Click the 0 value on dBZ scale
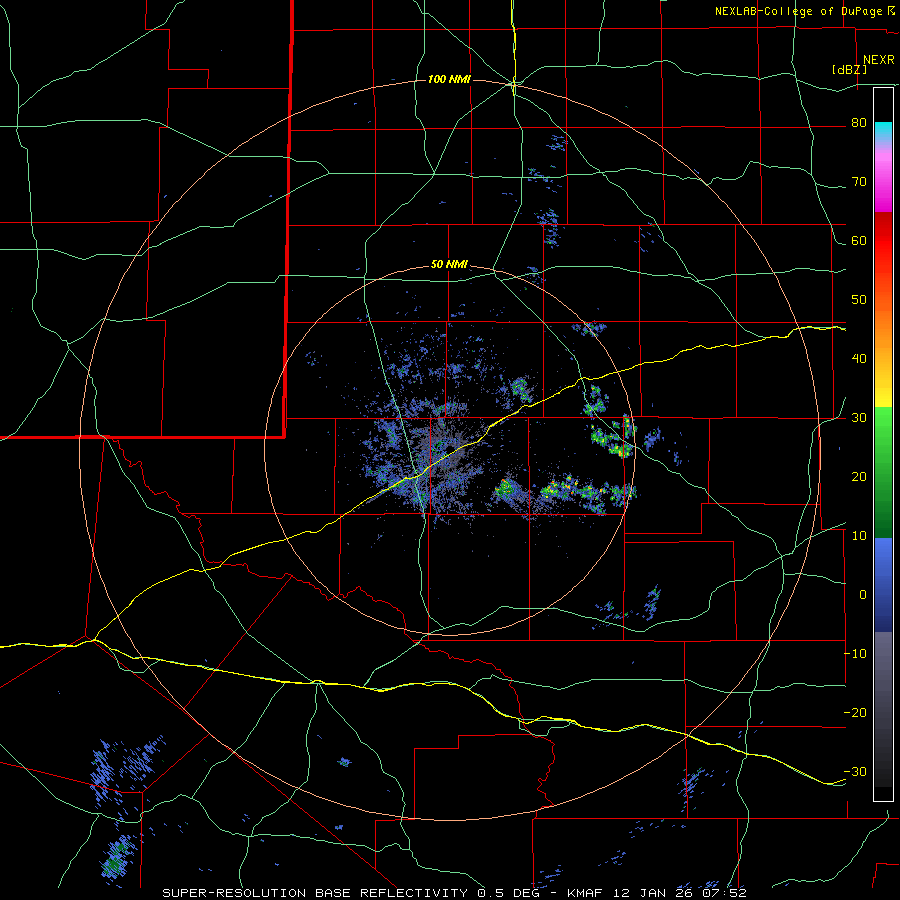 pyautogui.click(x=863, y=595)
